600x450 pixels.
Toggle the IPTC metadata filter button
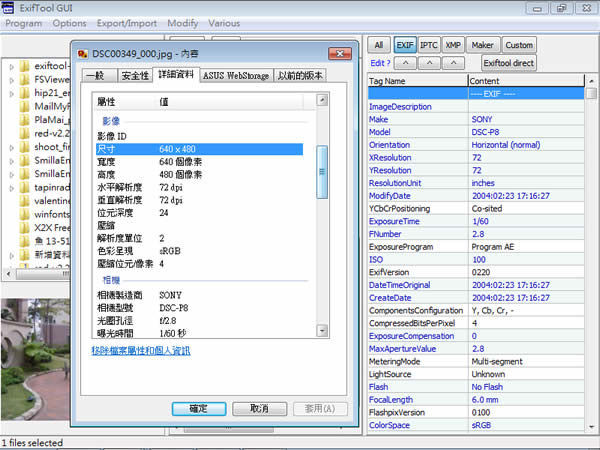coord(430,45)
